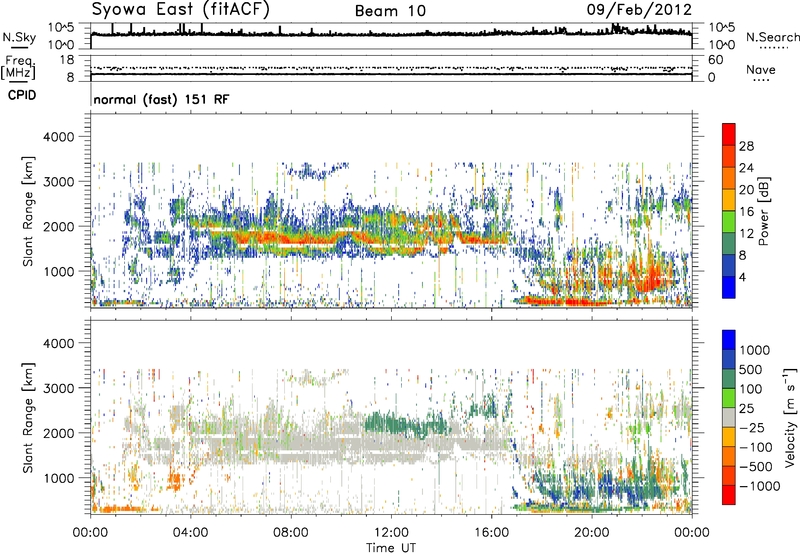Select the 'Velocity [m s⁻¹]' colorbar title

[790, 417]
